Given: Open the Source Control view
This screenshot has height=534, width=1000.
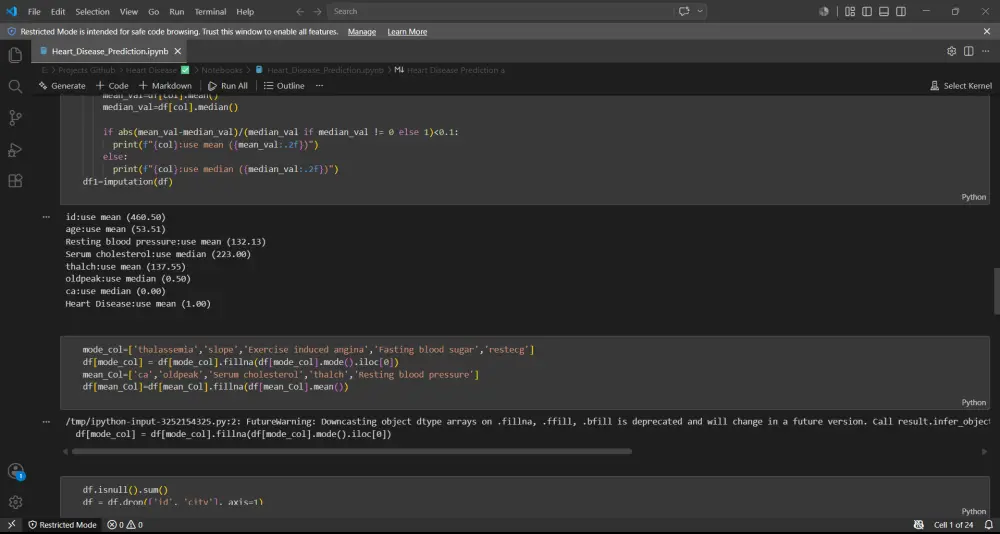Looking at the screenshot, I should coord(15,117).
